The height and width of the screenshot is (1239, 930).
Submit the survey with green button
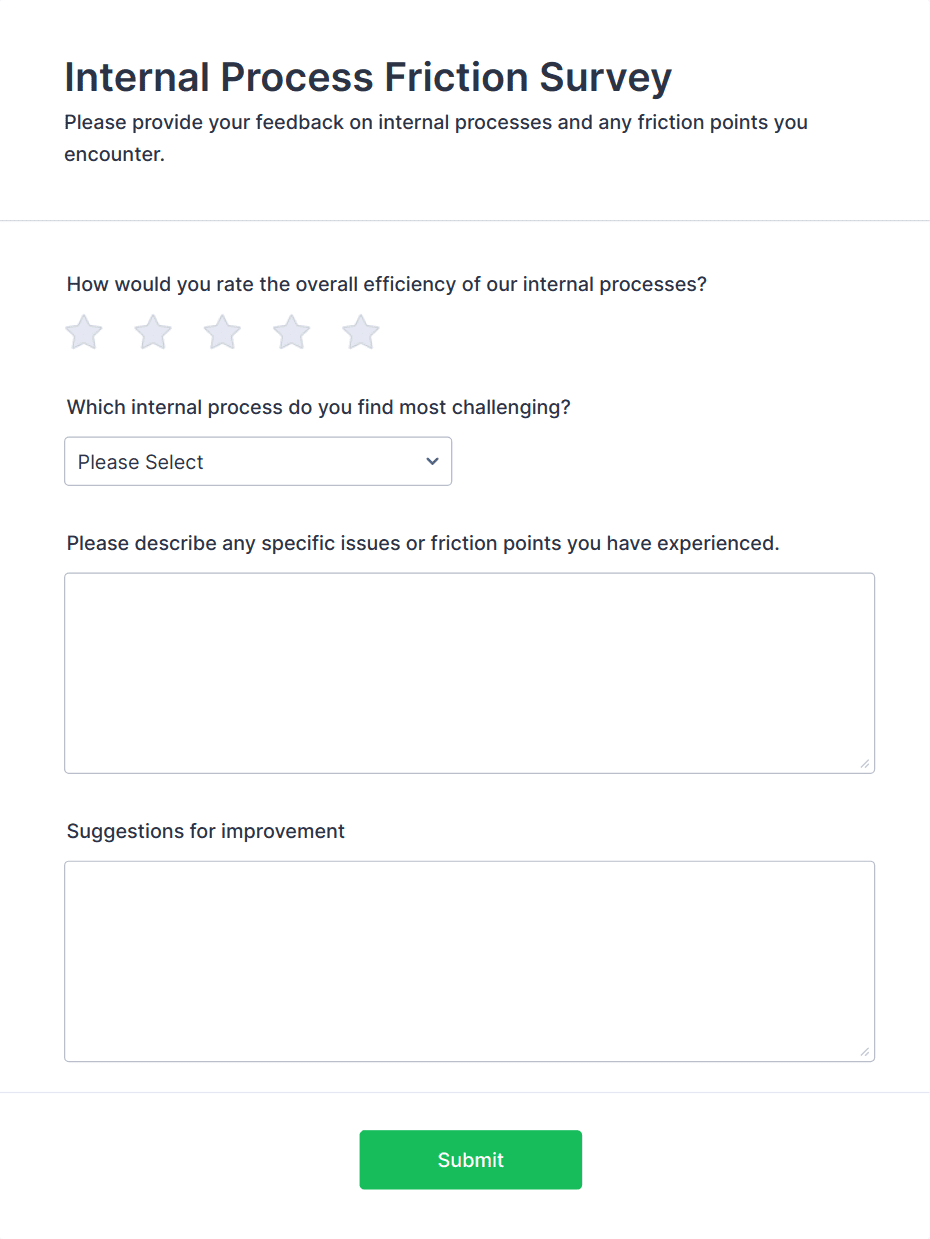[470, 1160]
